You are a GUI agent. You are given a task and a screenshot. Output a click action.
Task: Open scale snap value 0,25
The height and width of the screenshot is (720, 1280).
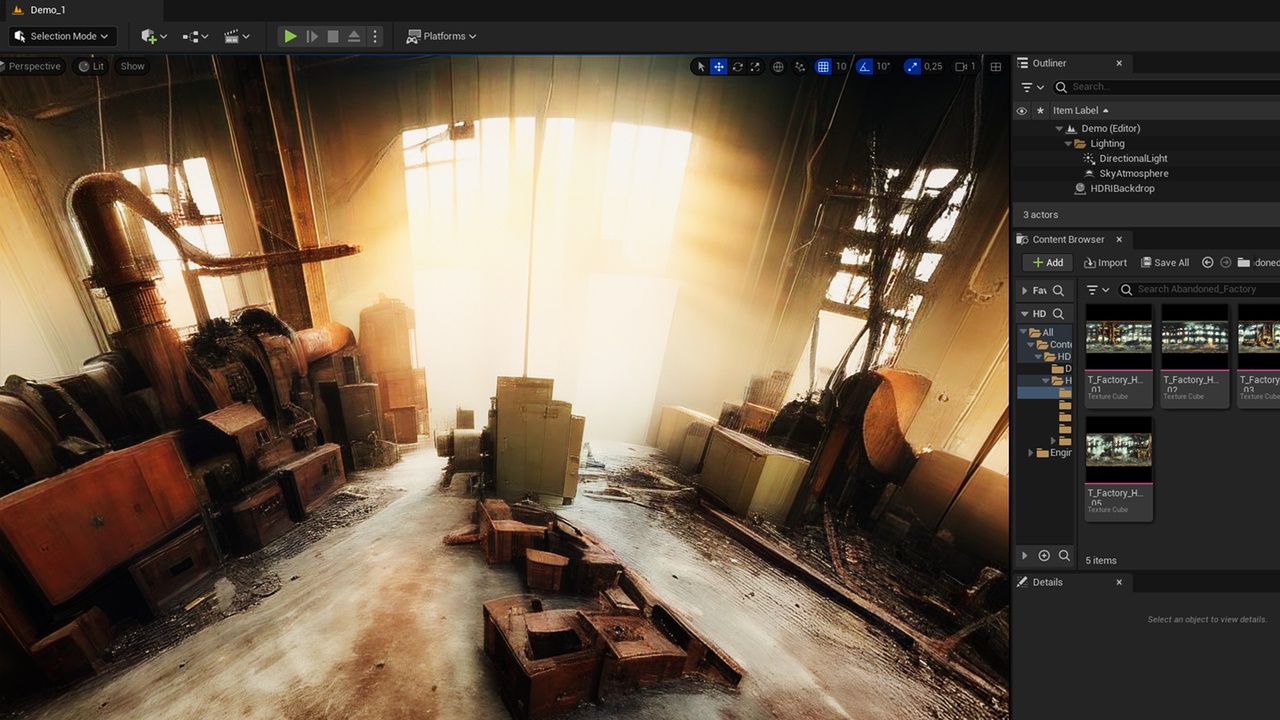(x=933, y=67)
